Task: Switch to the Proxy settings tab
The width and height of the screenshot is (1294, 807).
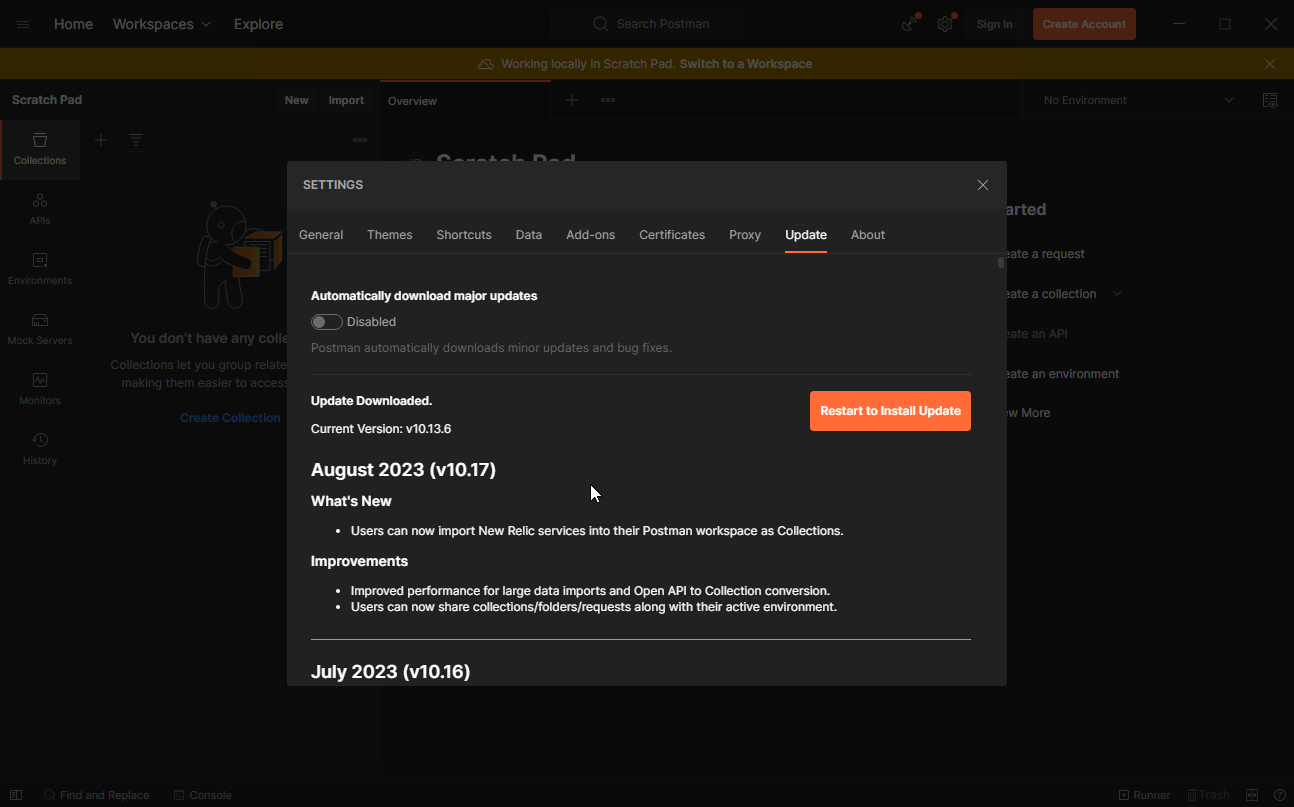Action: tap(744, 234)
